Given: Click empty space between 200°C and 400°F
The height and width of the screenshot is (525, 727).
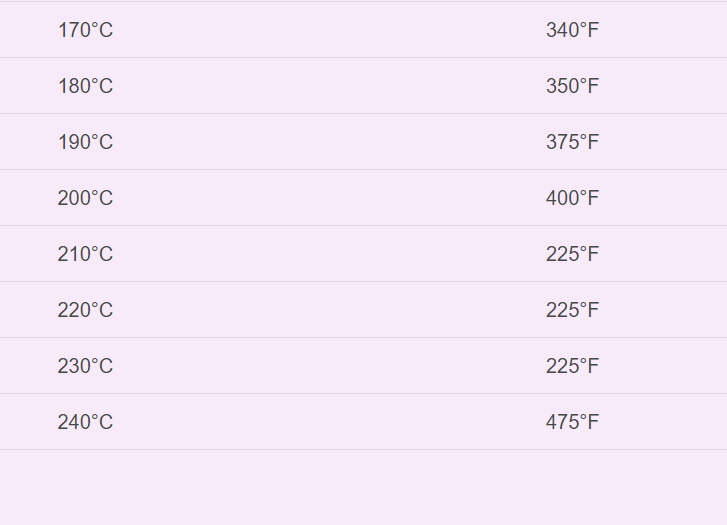Looking at the screenshot, I should (330, 198).
